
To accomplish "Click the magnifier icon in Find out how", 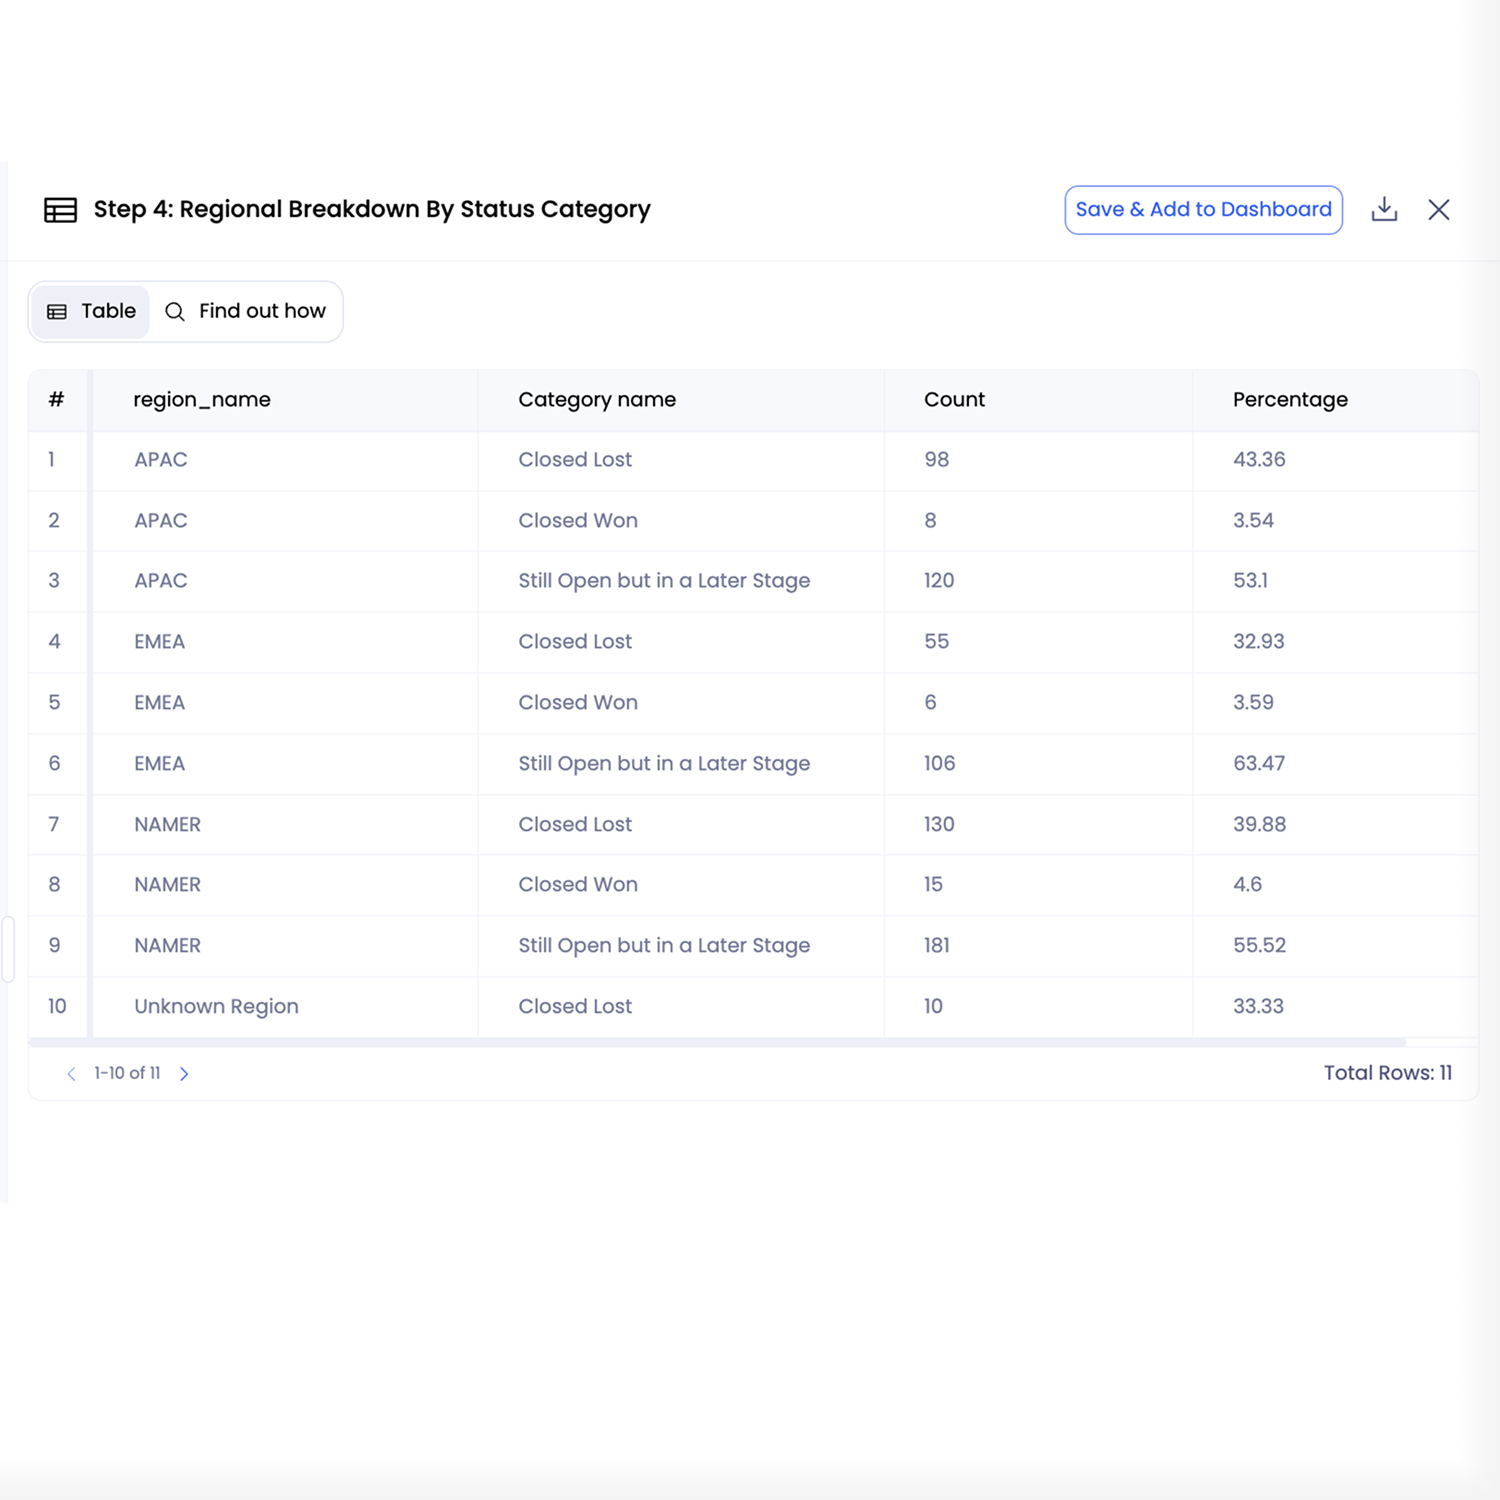I will point(175,312).
